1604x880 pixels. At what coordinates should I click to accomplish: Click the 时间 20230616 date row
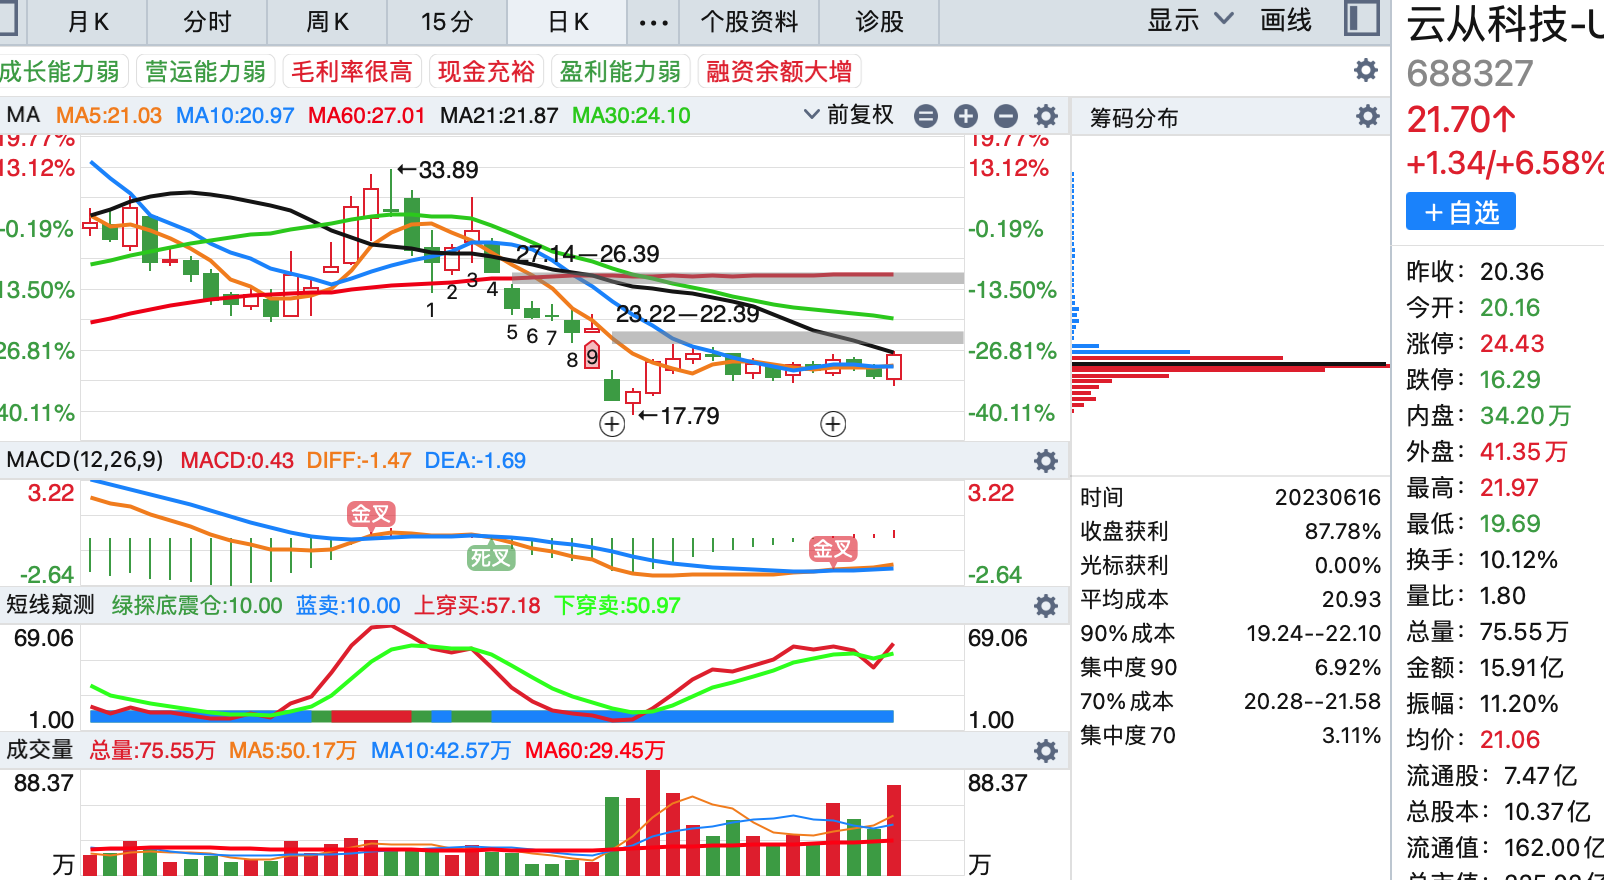[x=1230, y=497]
